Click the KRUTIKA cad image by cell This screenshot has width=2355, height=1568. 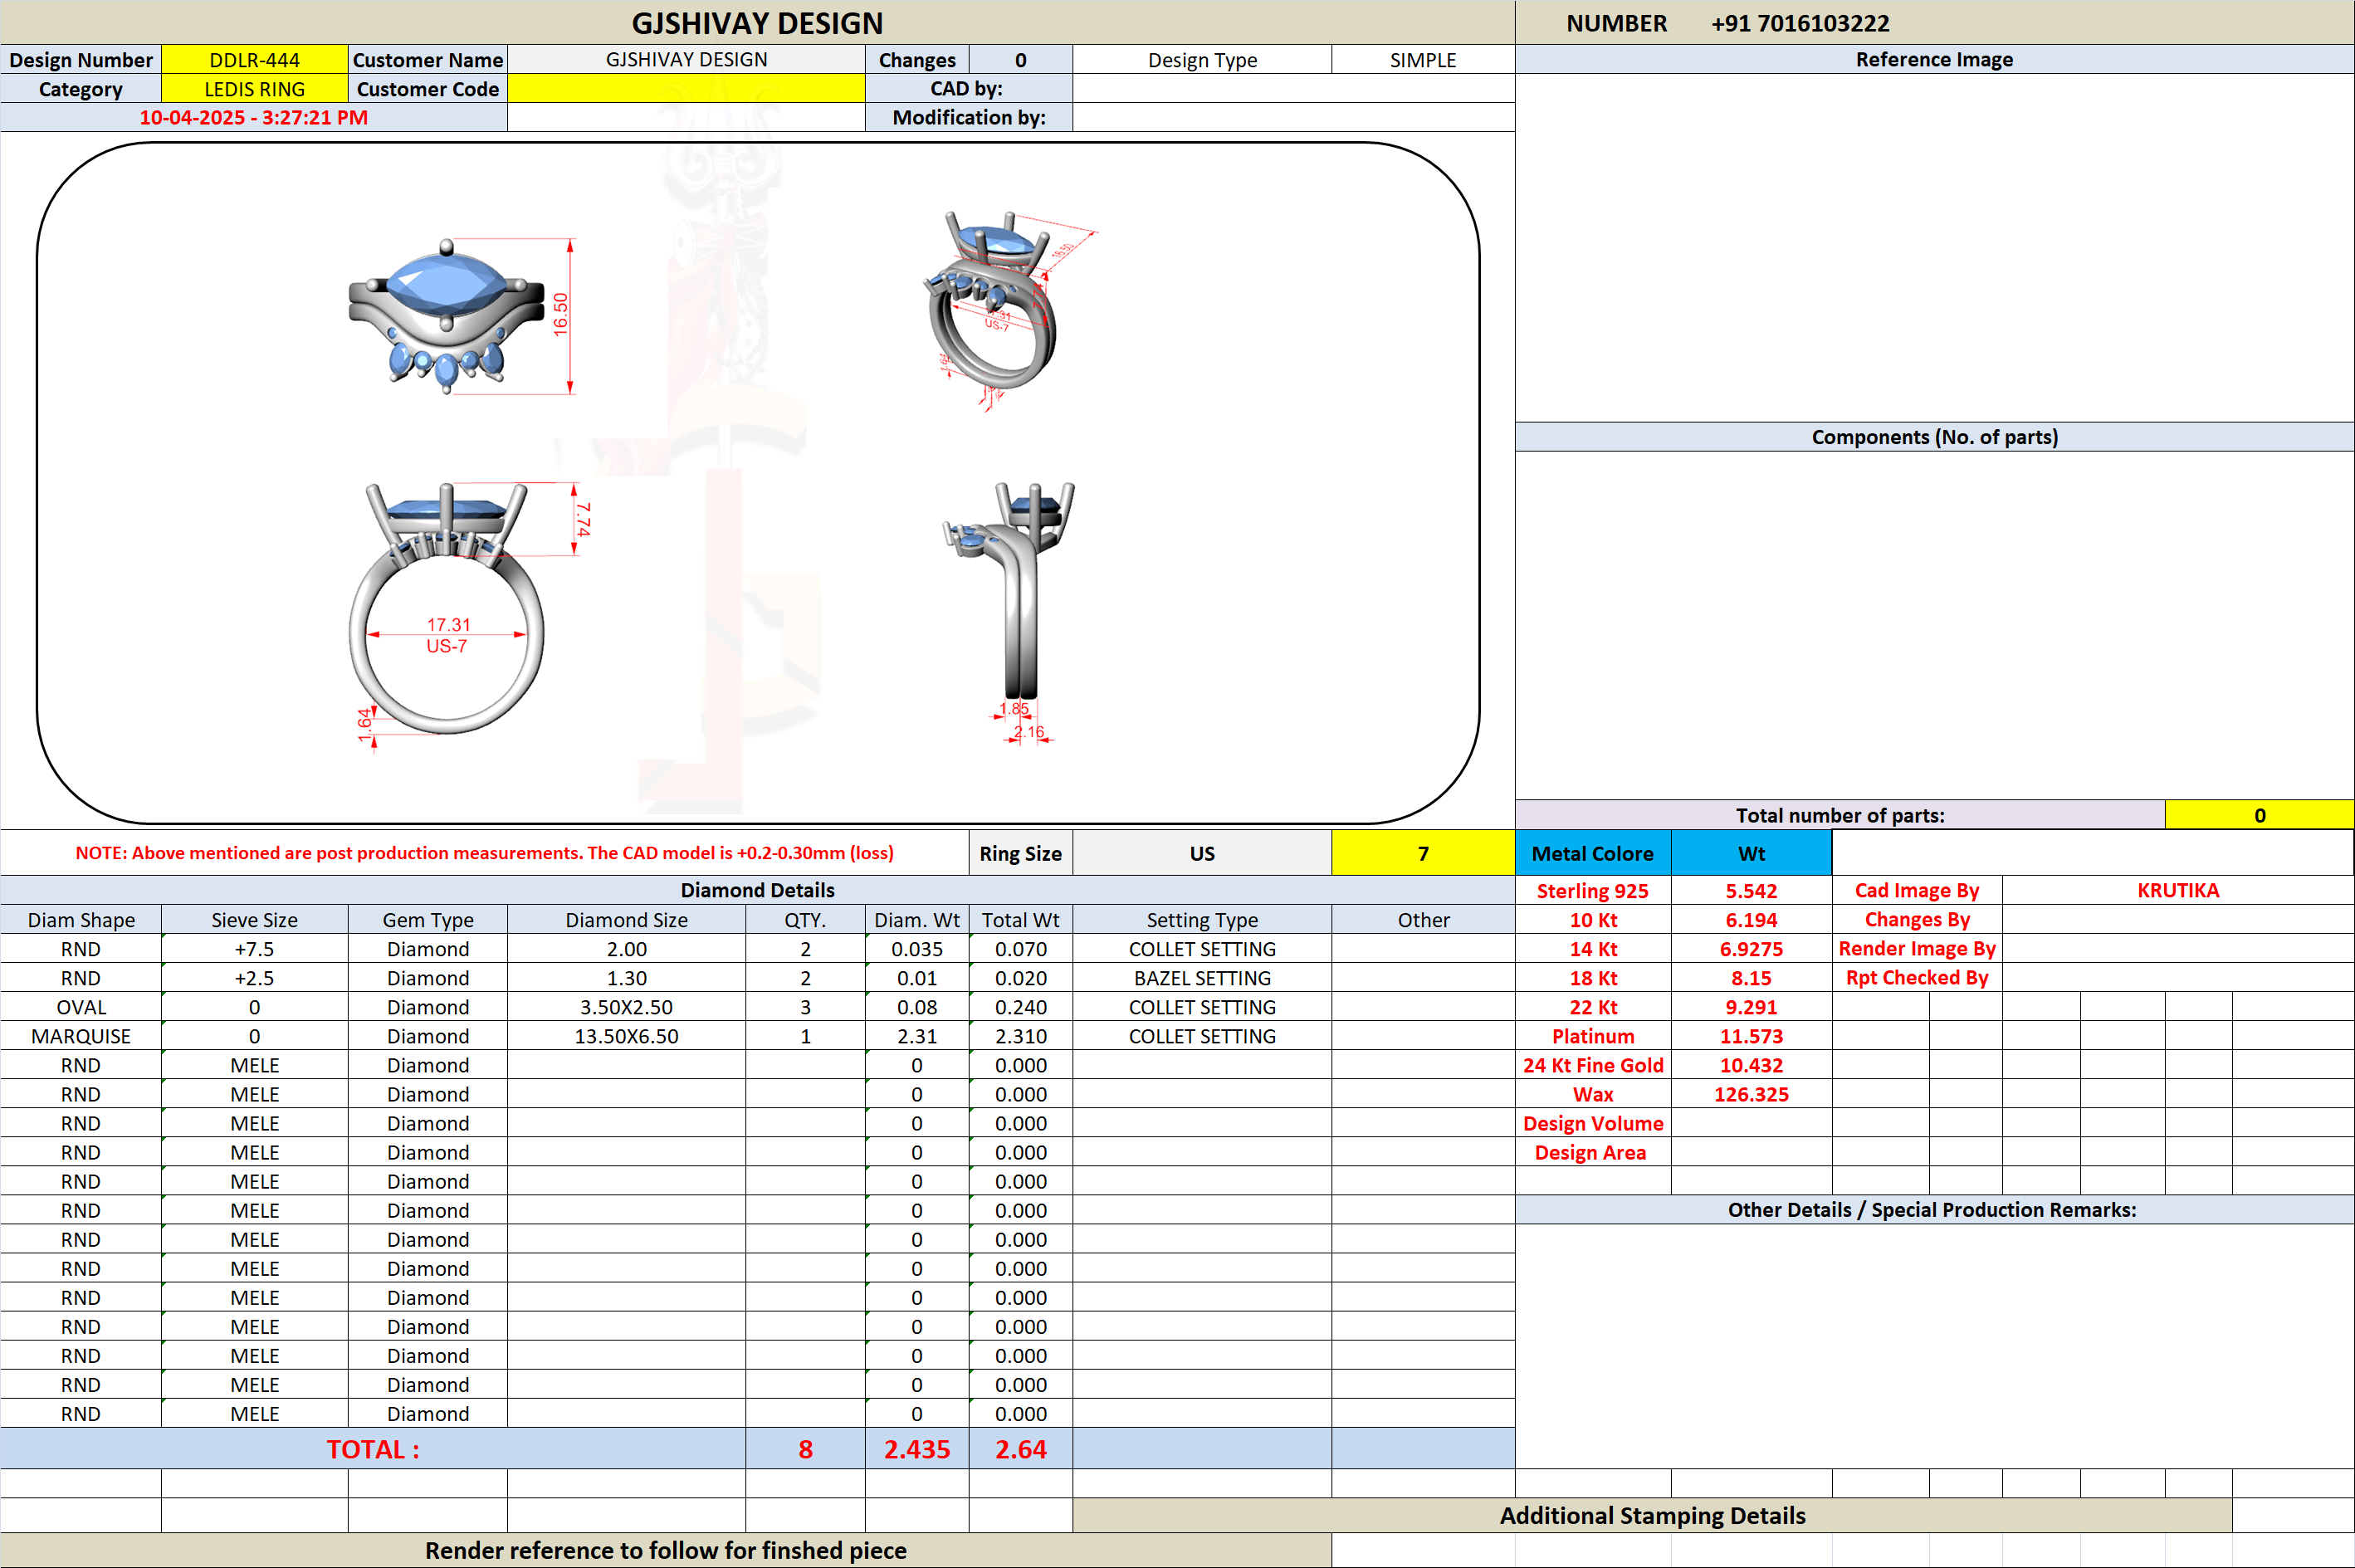coord(2178,890)
